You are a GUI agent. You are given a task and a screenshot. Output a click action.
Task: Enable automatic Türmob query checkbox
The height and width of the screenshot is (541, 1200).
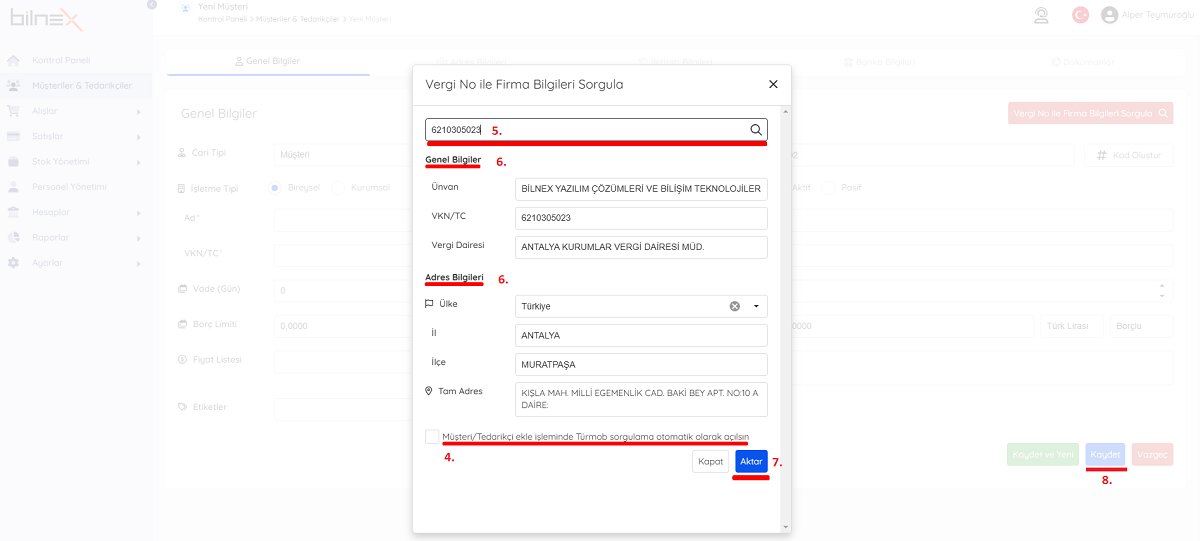point(432,437)
